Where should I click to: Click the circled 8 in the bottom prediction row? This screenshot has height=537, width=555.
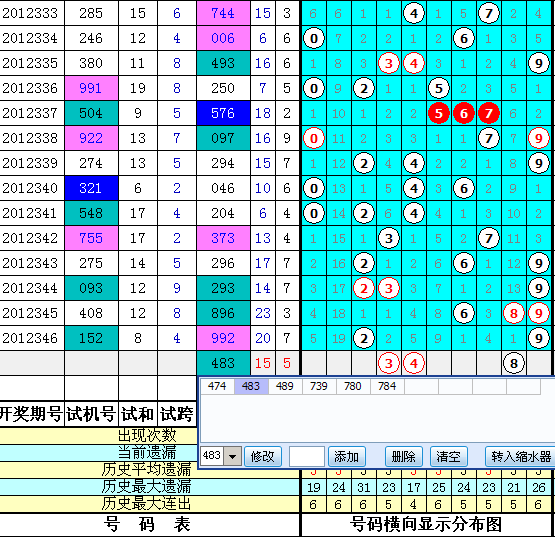click(514, 364)
